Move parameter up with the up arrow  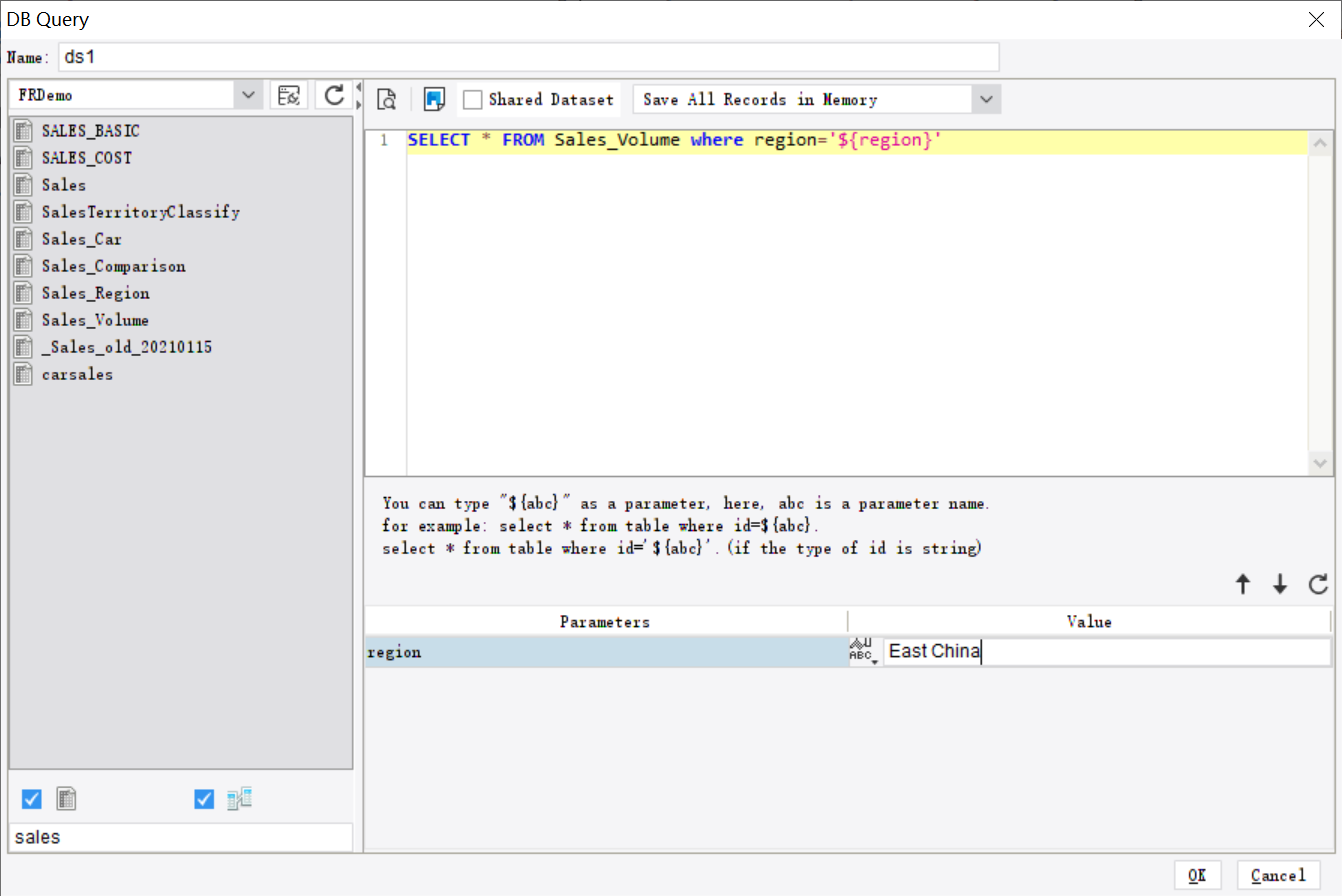[x=1243, y=585]
